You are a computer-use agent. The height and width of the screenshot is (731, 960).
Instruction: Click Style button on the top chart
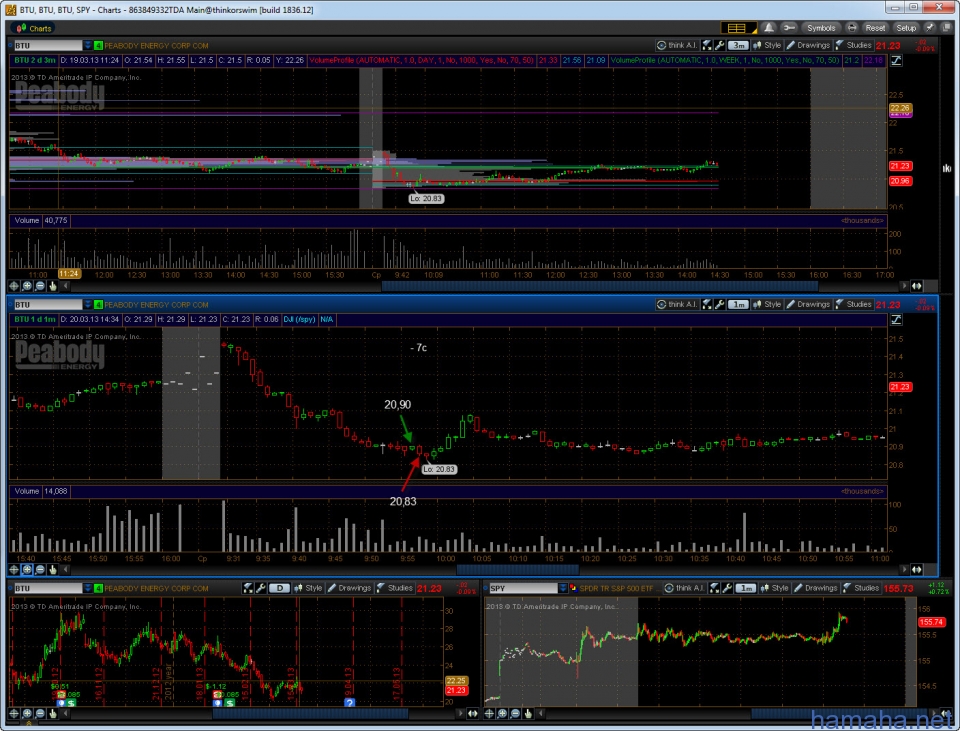coord(767,45)
